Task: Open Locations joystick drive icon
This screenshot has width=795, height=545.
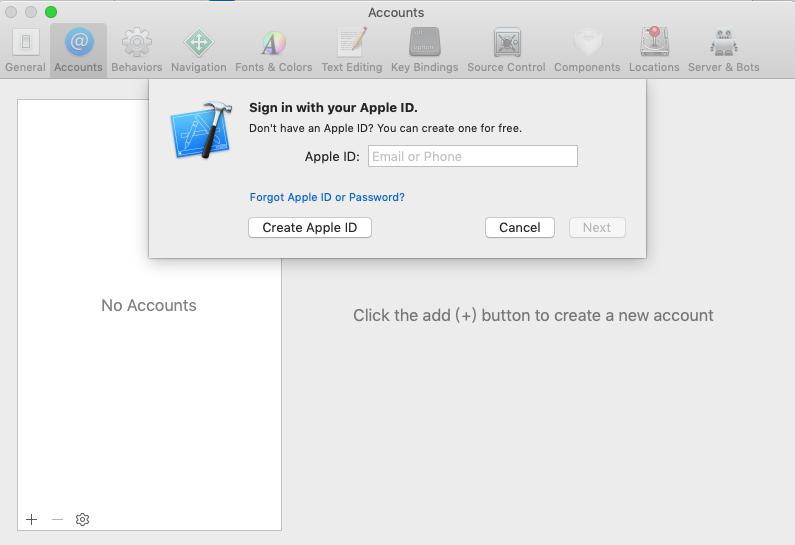Action: coord(654,42)
